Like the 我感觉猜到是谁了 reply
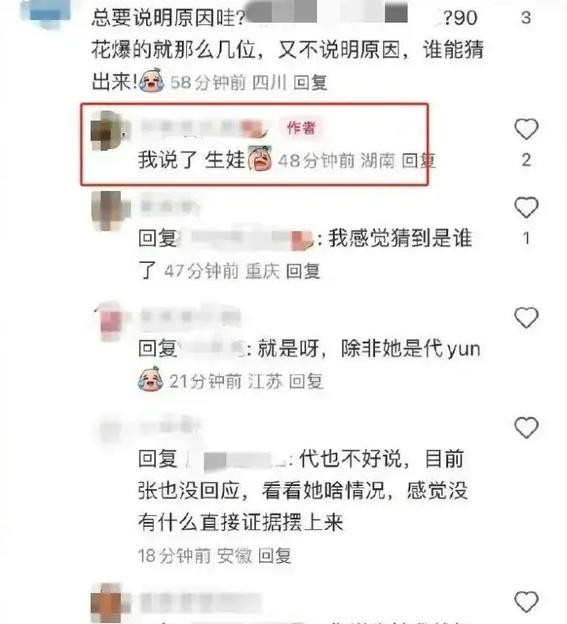The width and height of the screenshot is (567, 624). point(526,207)
